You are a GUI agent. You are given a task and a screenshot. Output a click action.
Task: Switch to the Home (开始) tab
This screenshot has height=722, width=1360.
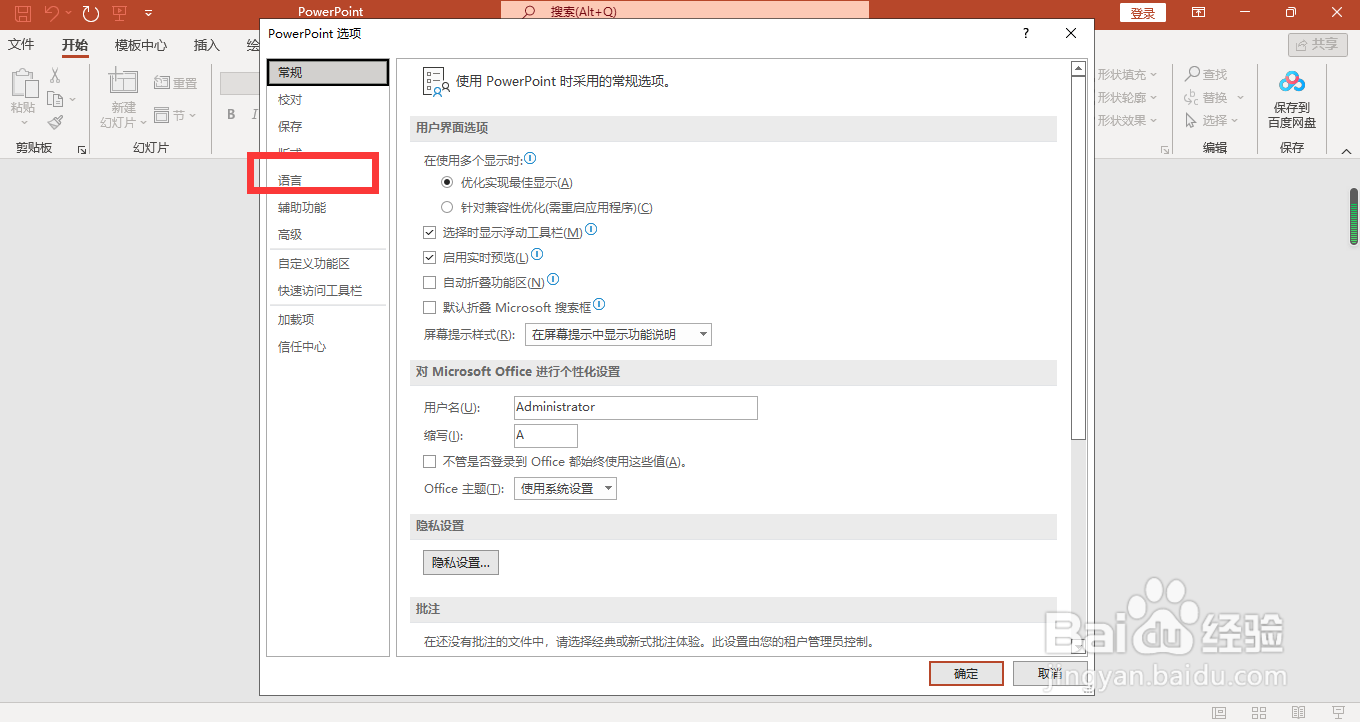tap(75, 45)
